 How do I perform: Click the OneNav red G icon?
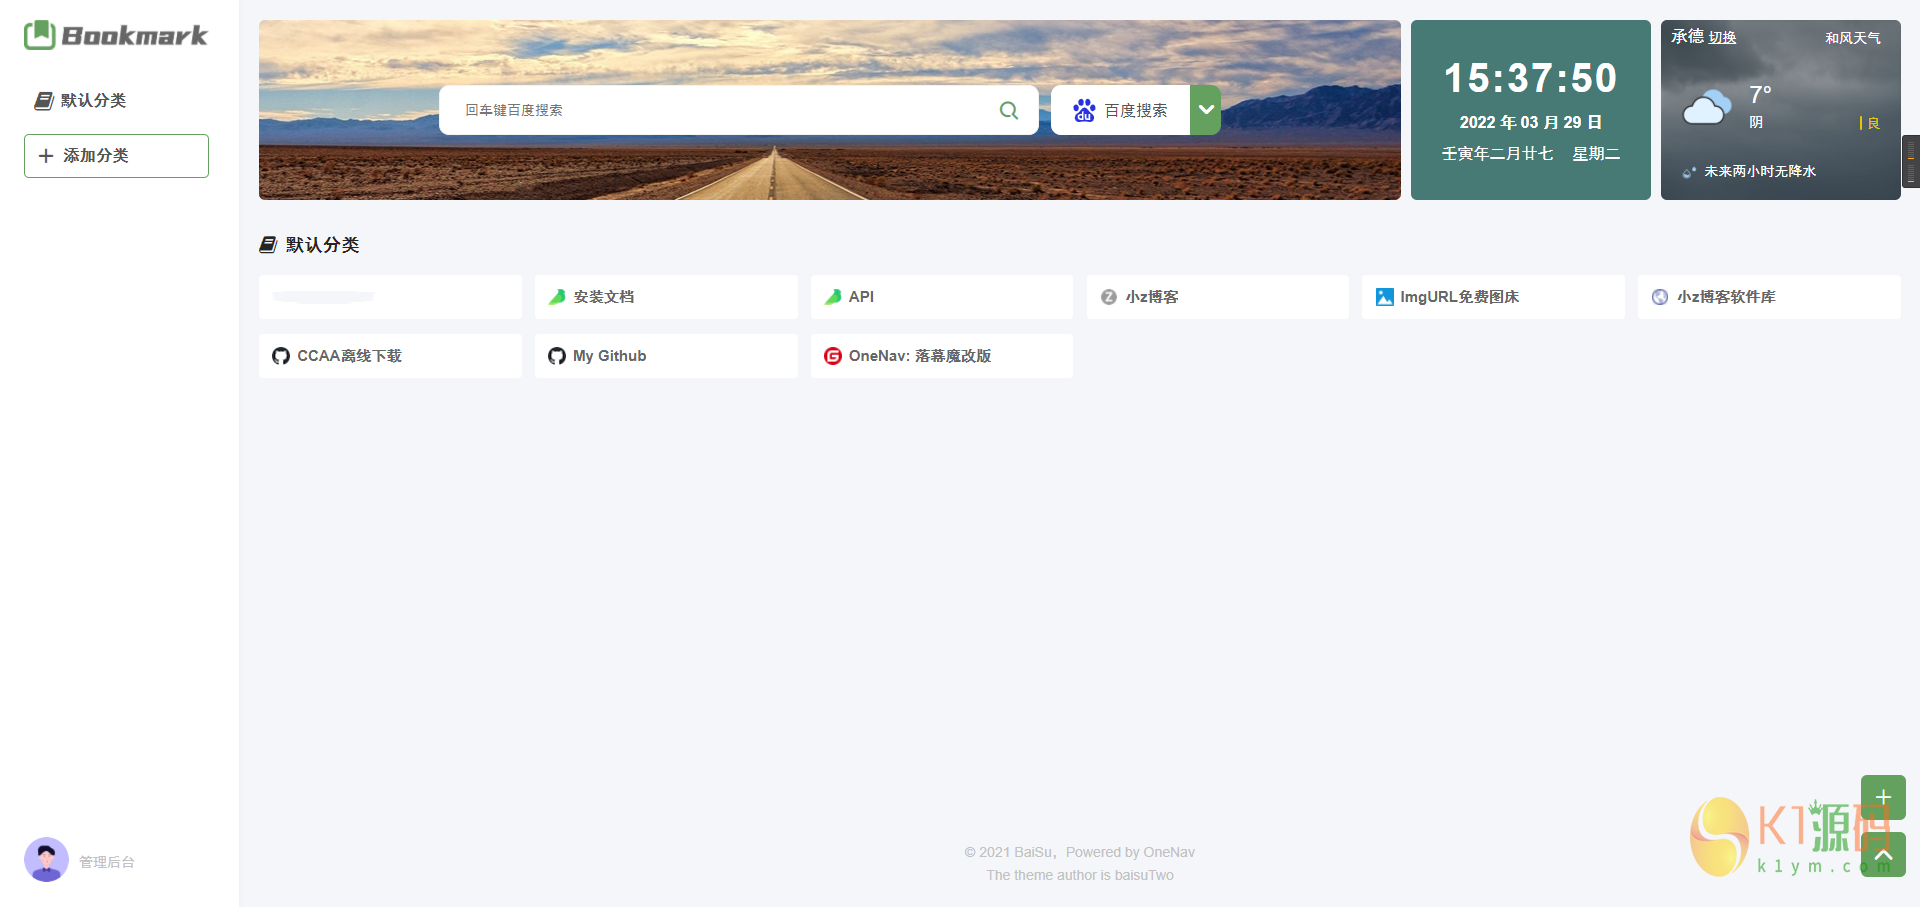pyautogui.click(x=833, y=356)
